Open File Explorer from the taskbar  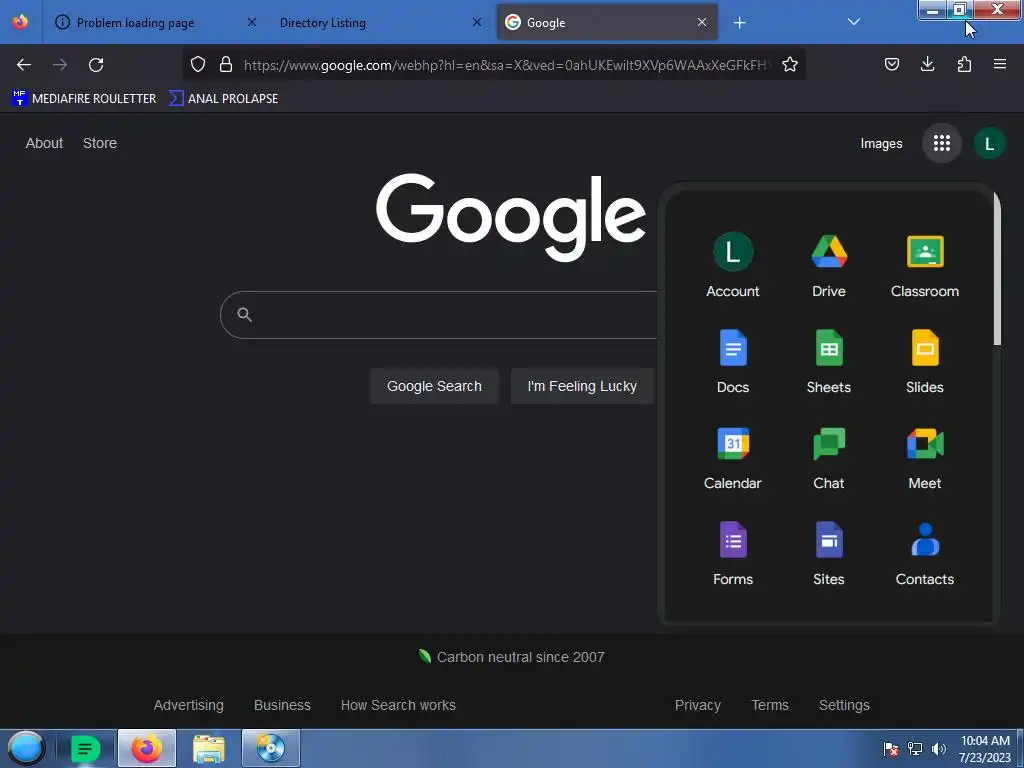pyautogui.click(x=209, y=748)
